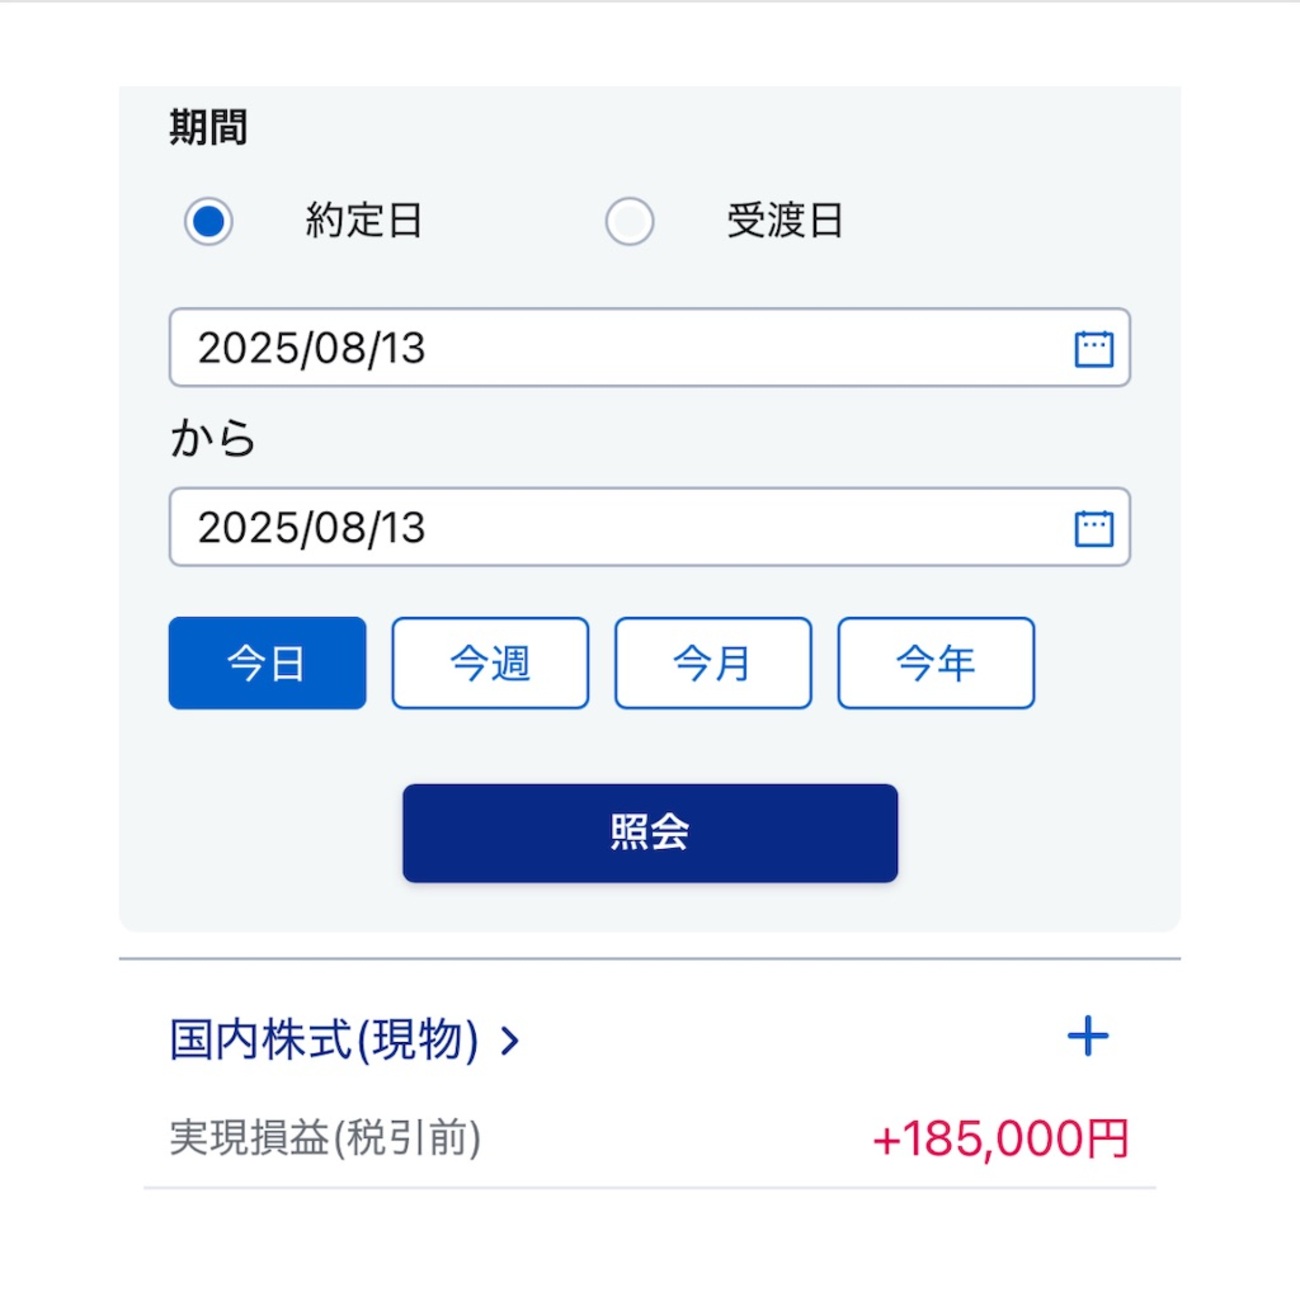Screen dimensions: 1300x1297
Task: Click the 期間 section heading
Action: coord(208,128)
